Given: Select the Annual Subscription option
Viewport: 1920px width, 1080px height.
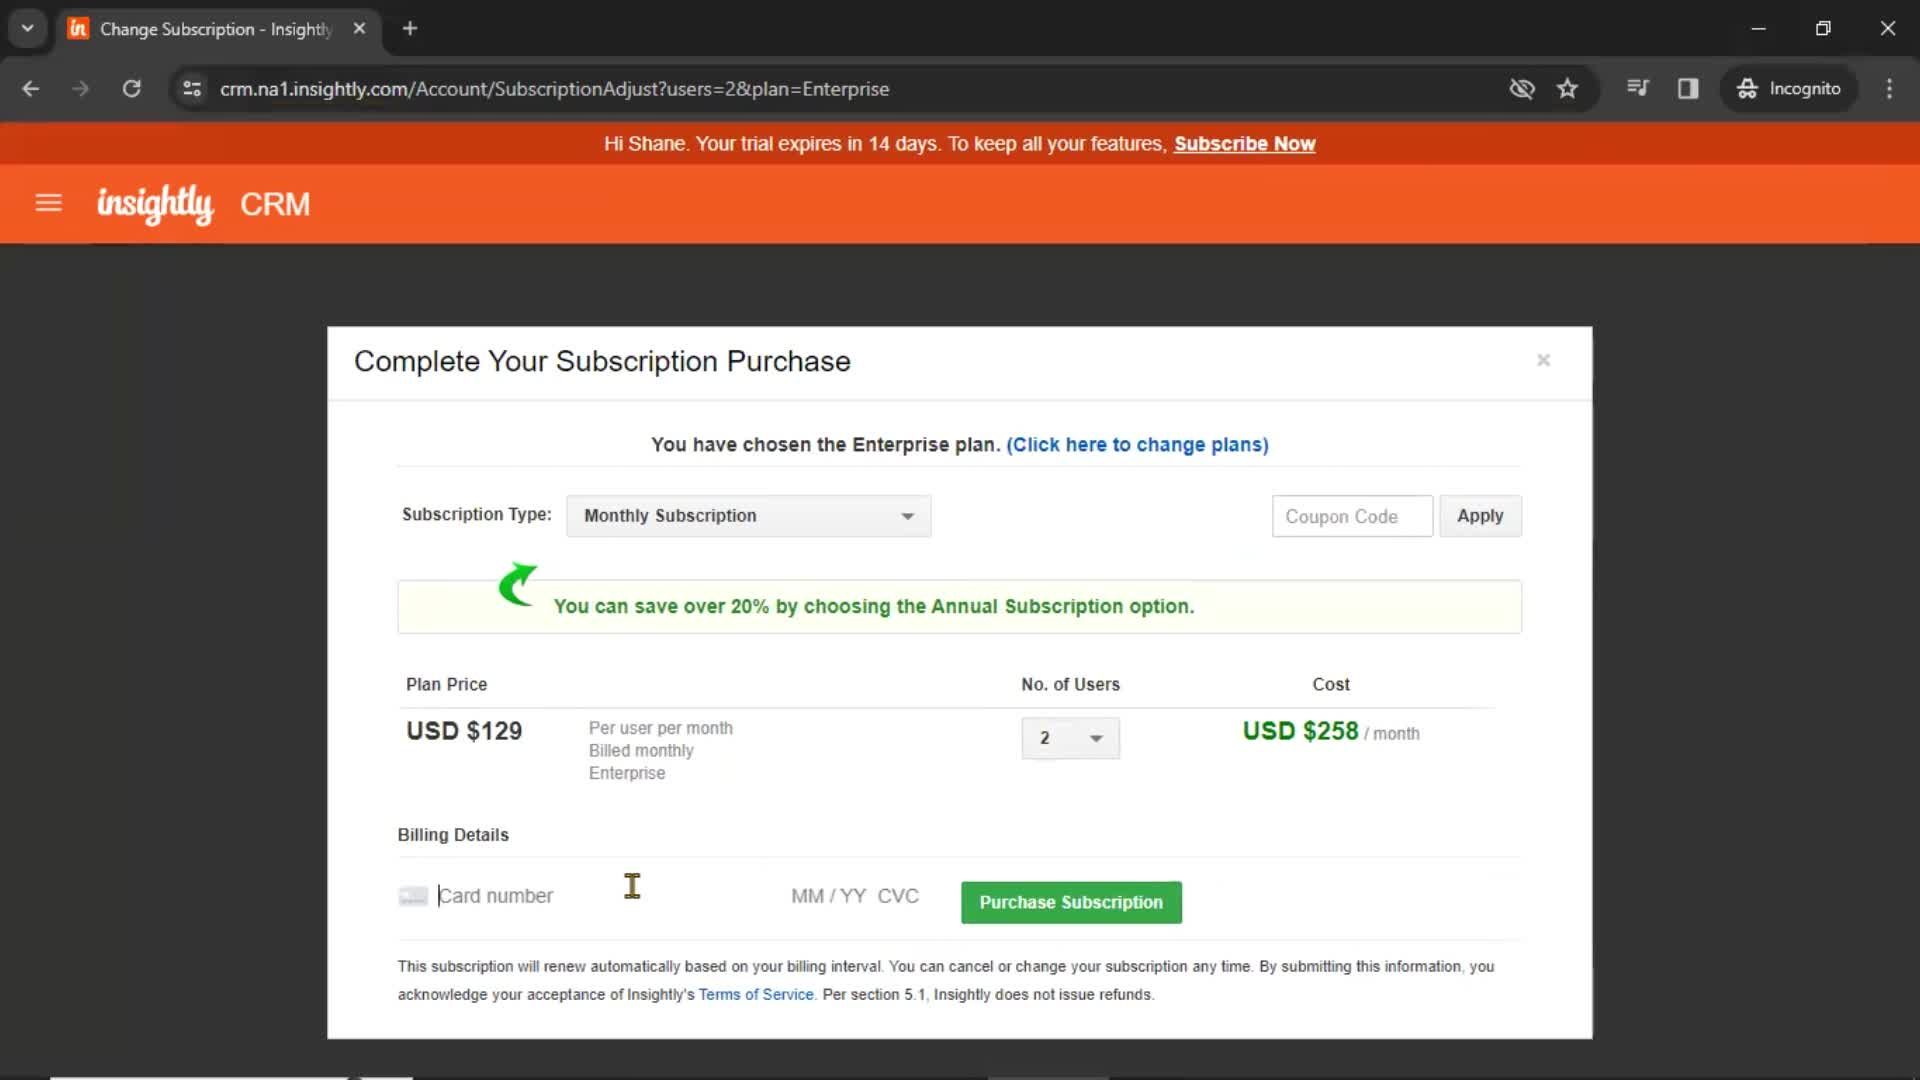Looking at the screenshot, I should pyautogui.click(x=746, y=516).
